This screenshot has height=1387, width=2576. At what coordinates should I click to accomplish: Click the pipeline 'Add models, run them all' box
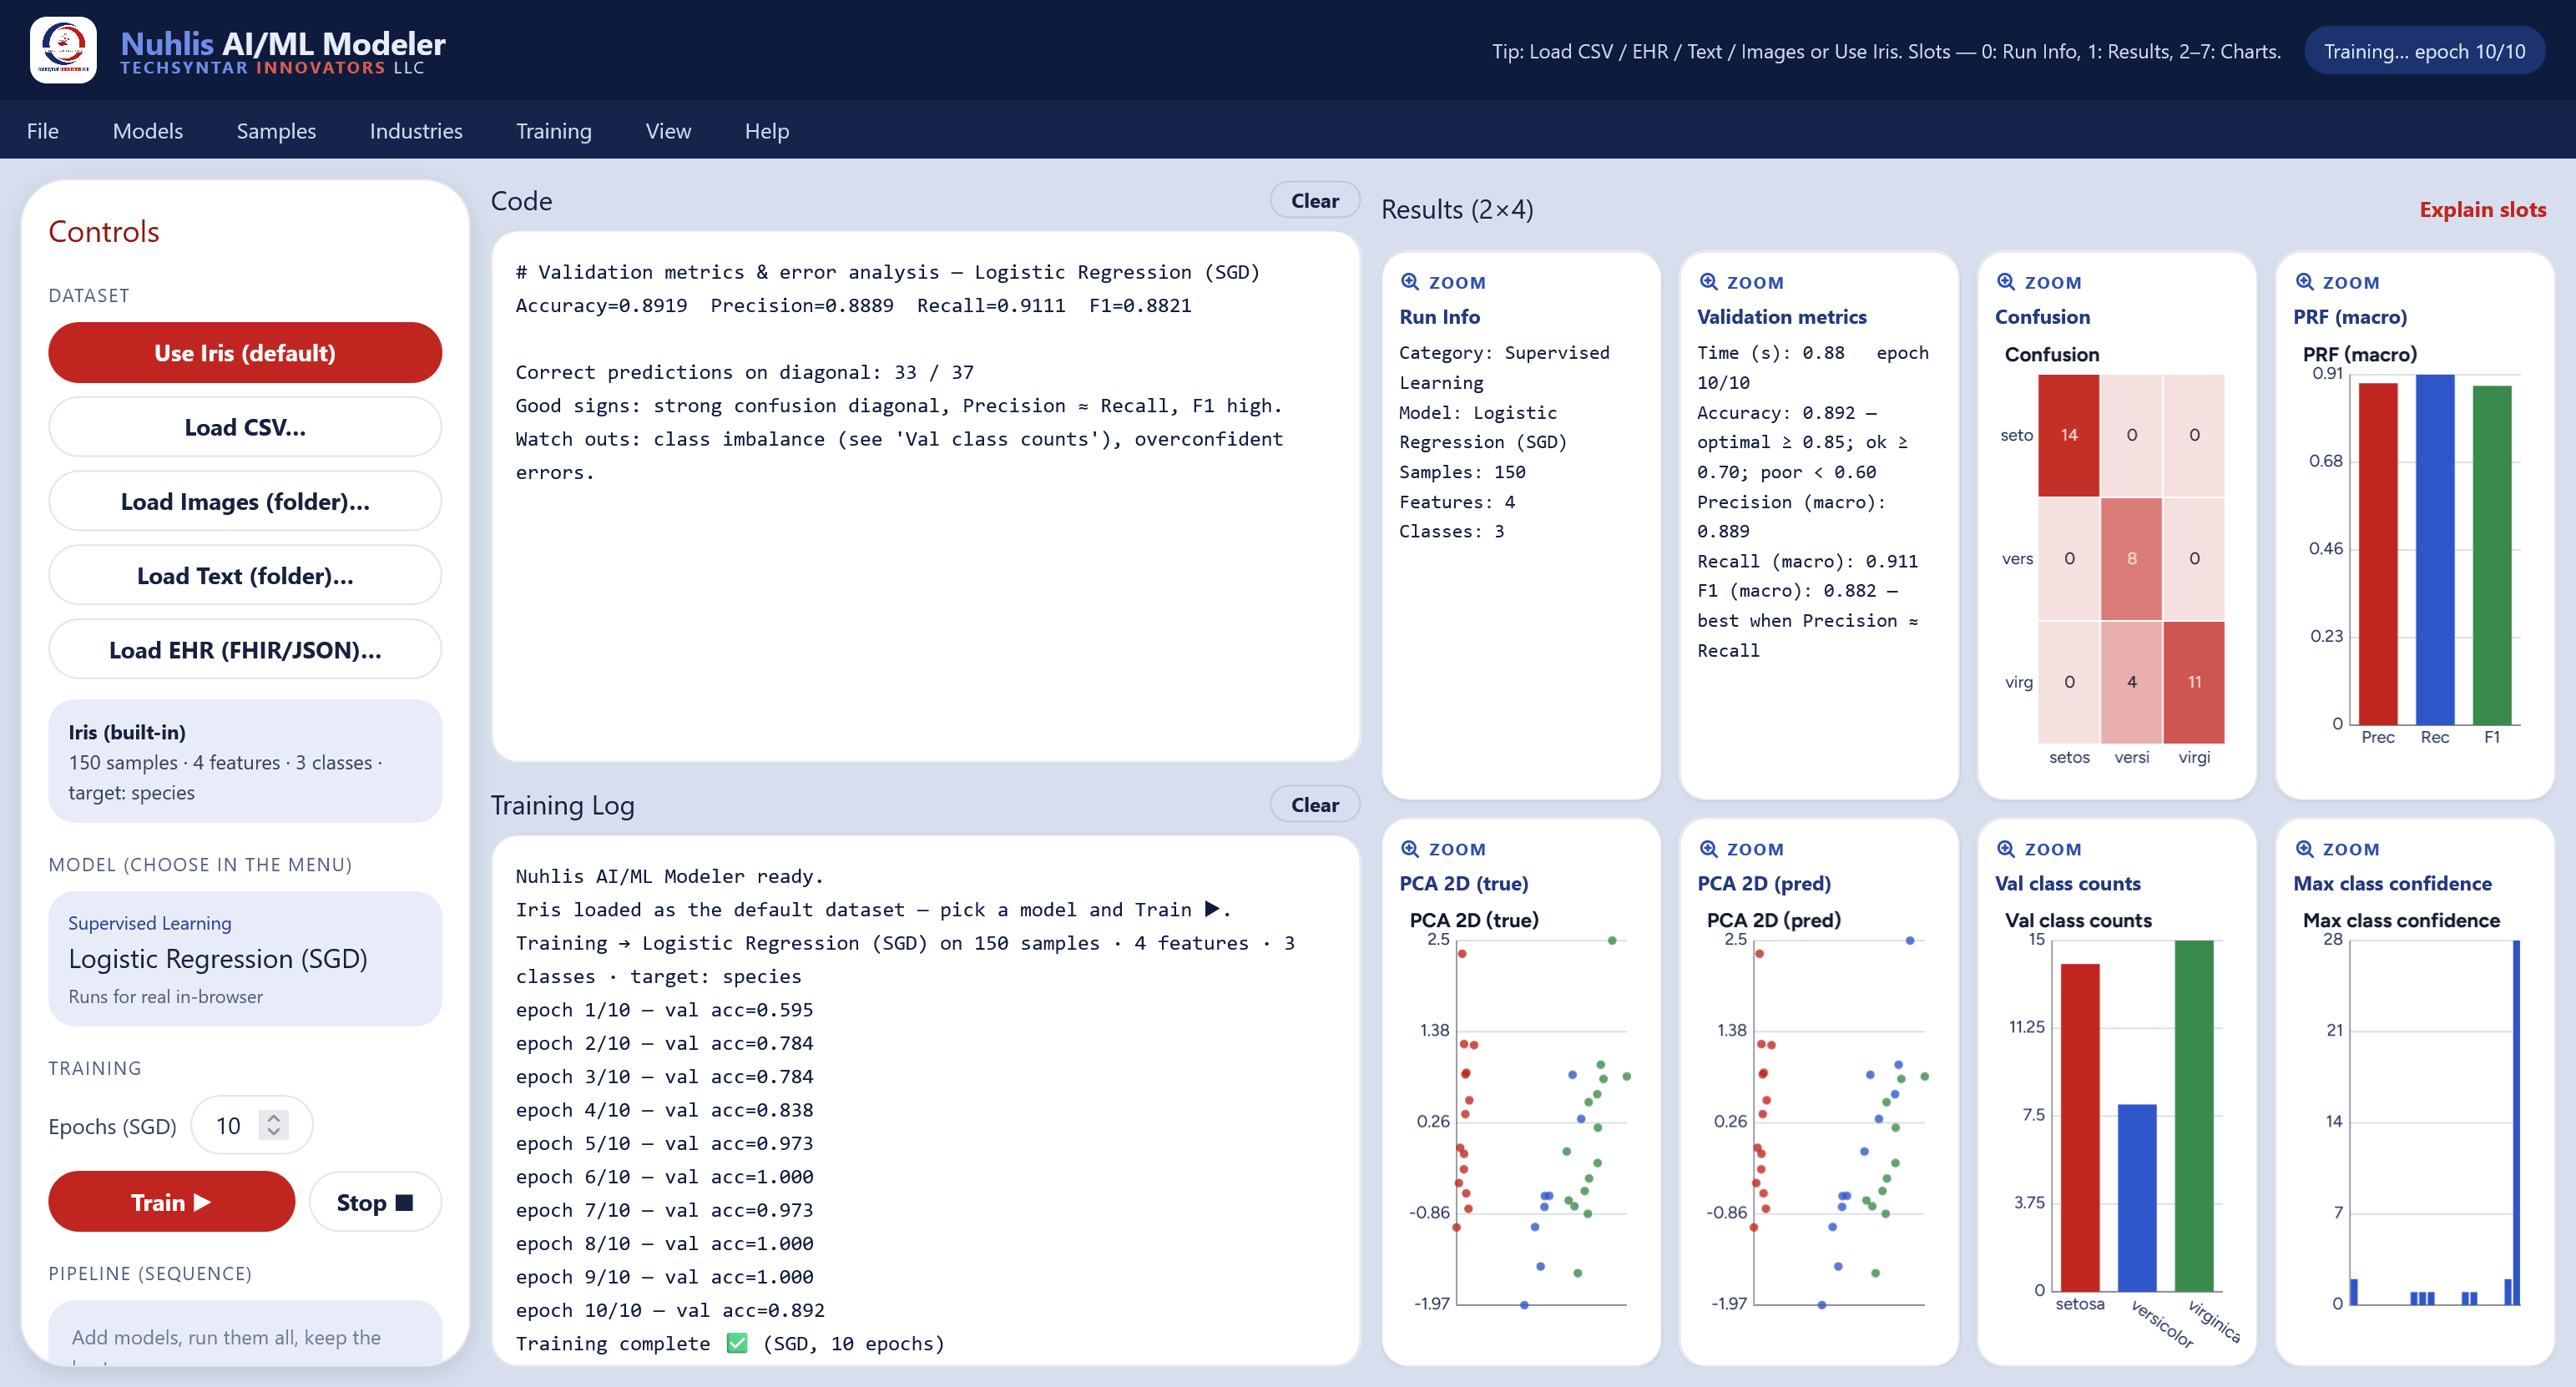tap(245, 1334)
